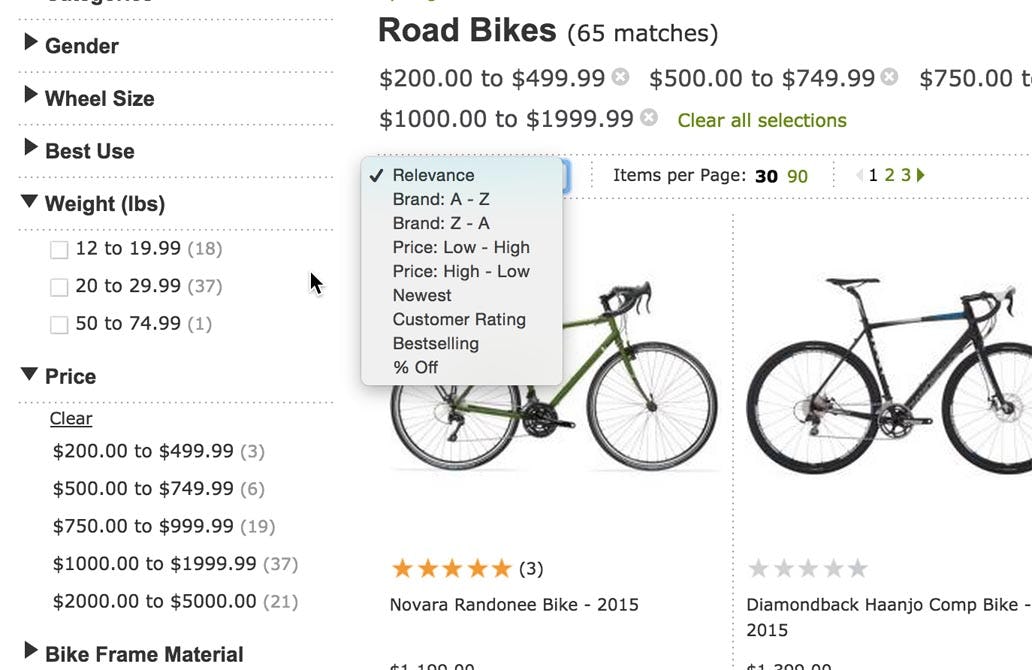
Task: Check the 12 to 19.99 weight box
Action: (59, 249)
